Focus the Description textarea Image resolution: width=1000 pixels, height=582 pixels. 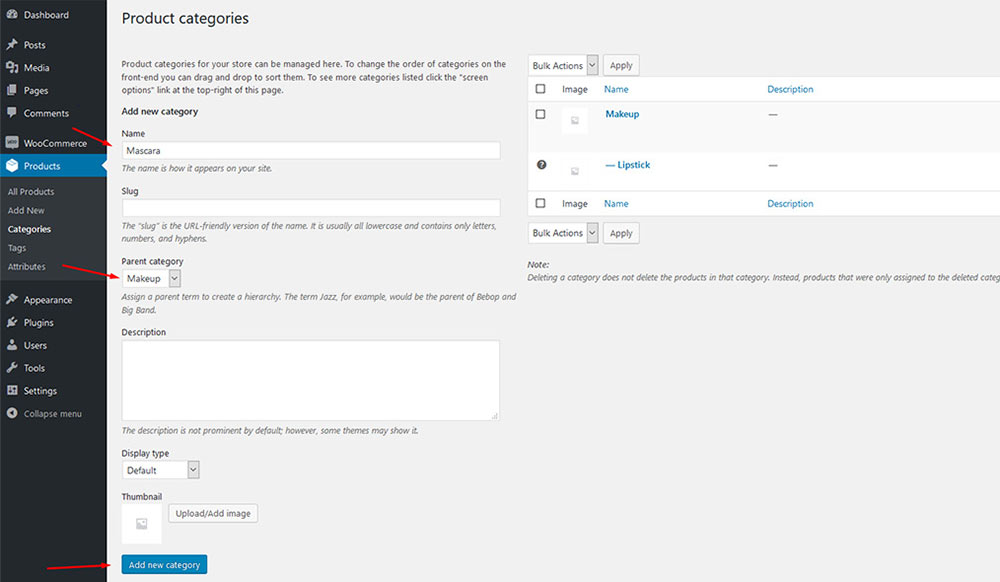(311, 380)
